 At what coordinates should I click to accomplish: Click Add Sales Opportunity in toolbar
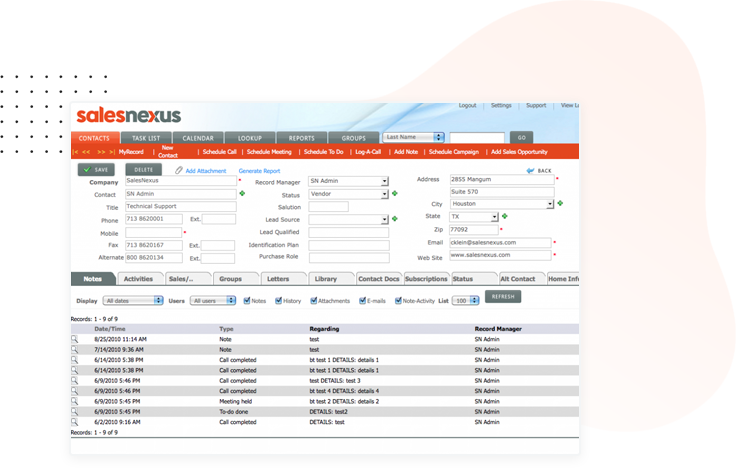pyautogui.click(x=519, y=152)
